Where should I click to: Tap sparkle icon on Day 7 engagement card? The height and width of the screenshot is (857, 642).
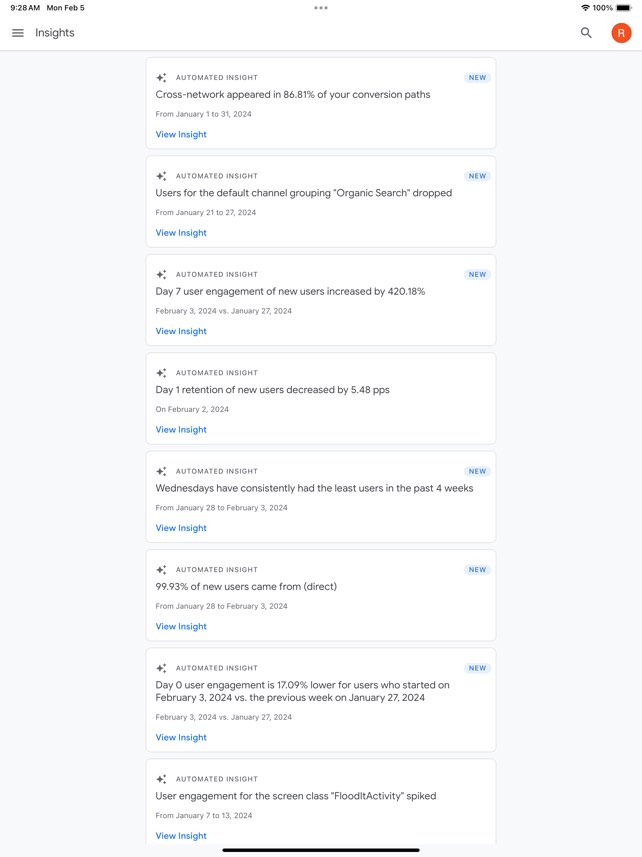[x=161, y=274]
